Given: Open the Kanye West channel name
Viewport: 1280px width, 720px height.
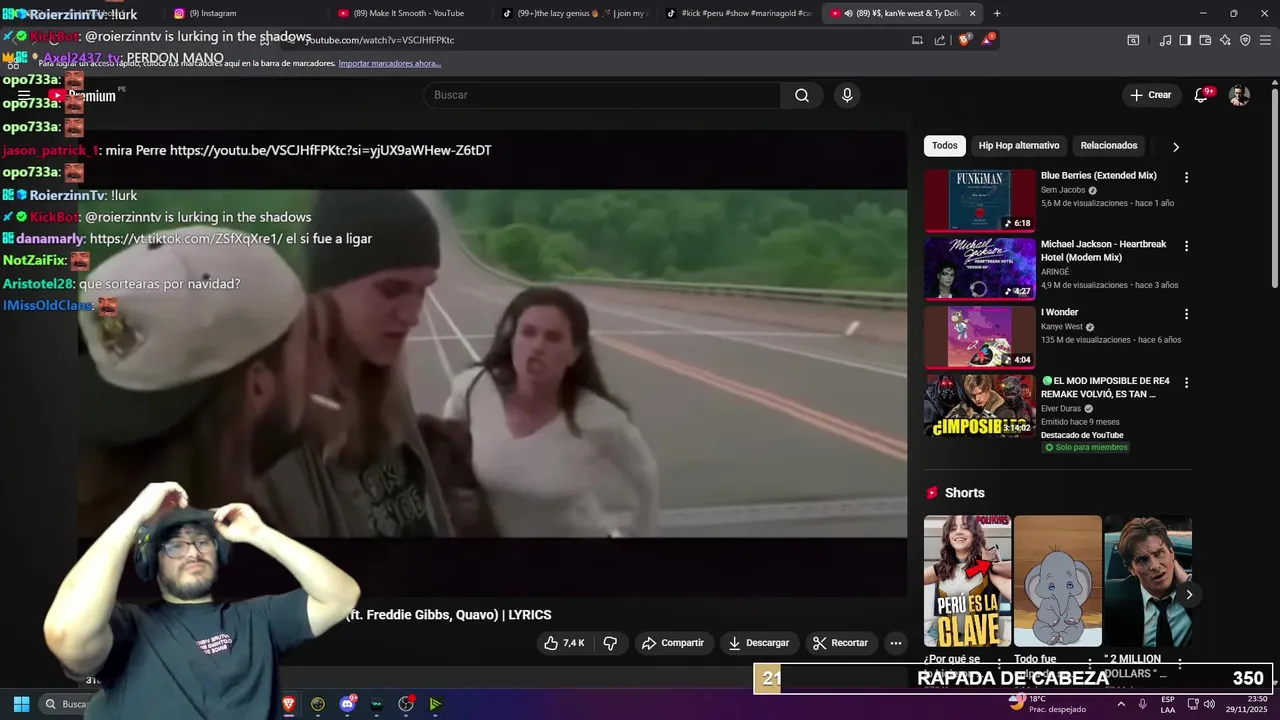Looking at the screenshot, I should (1062, 327).
